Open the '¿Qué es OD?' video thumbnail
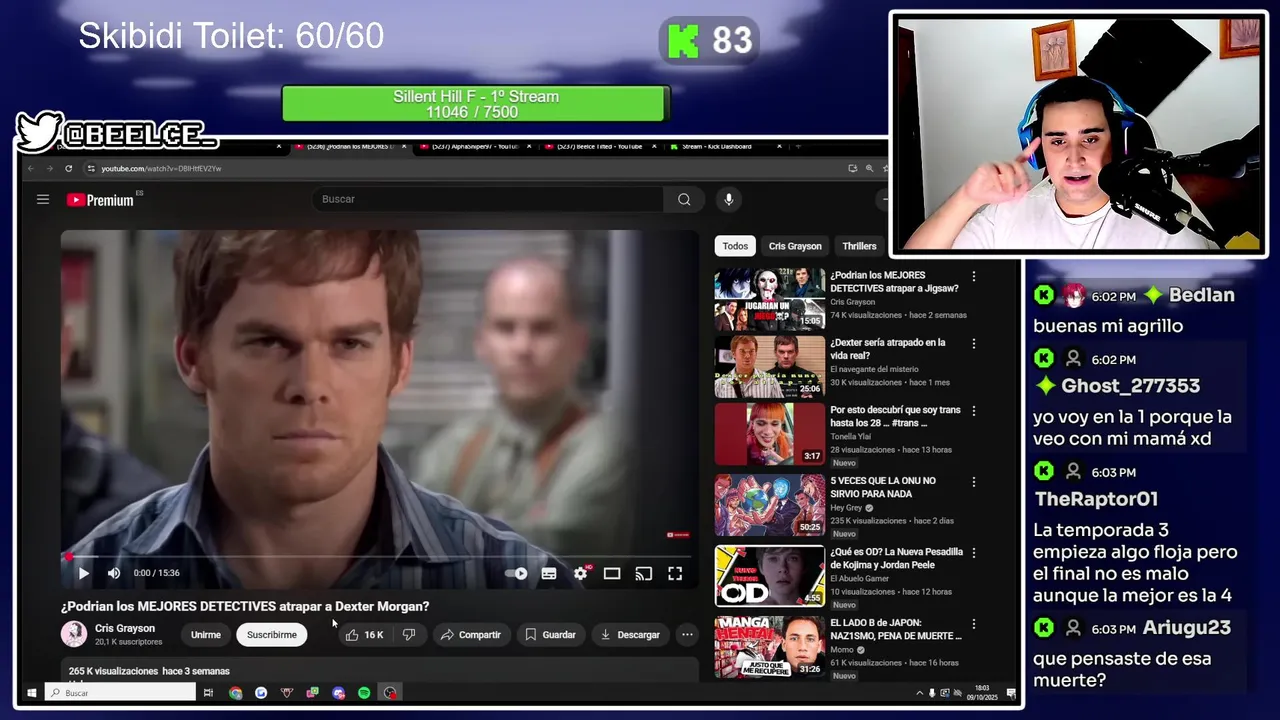 click(x=770, y=575)
